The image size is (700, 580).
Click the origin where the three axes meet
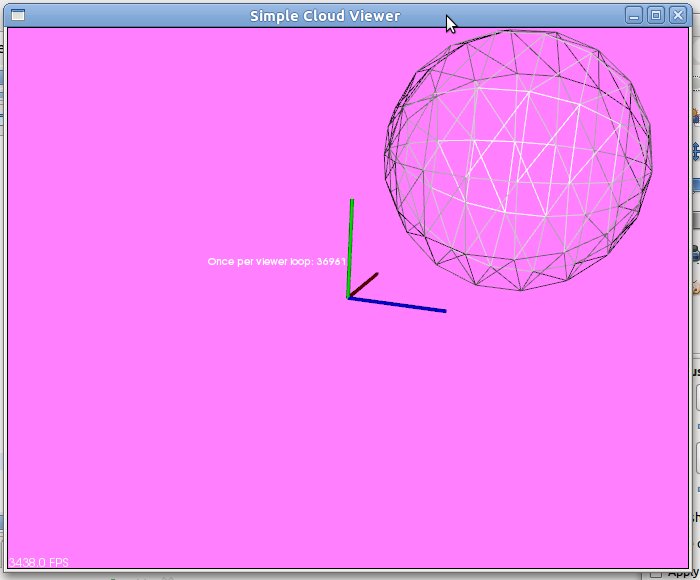click(x=349, y=297)
